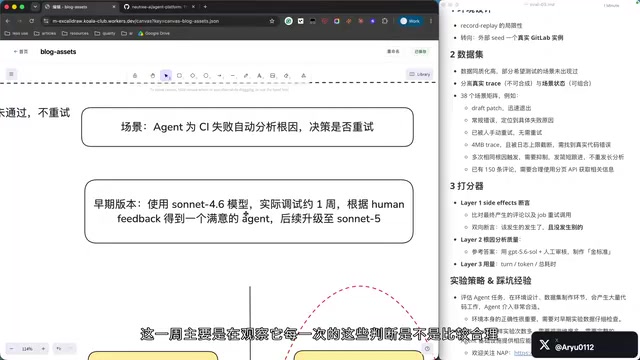Click the 'draft patch' bullet in notes
The height and width of the screenshot is (360, 640).
(501, 108)
